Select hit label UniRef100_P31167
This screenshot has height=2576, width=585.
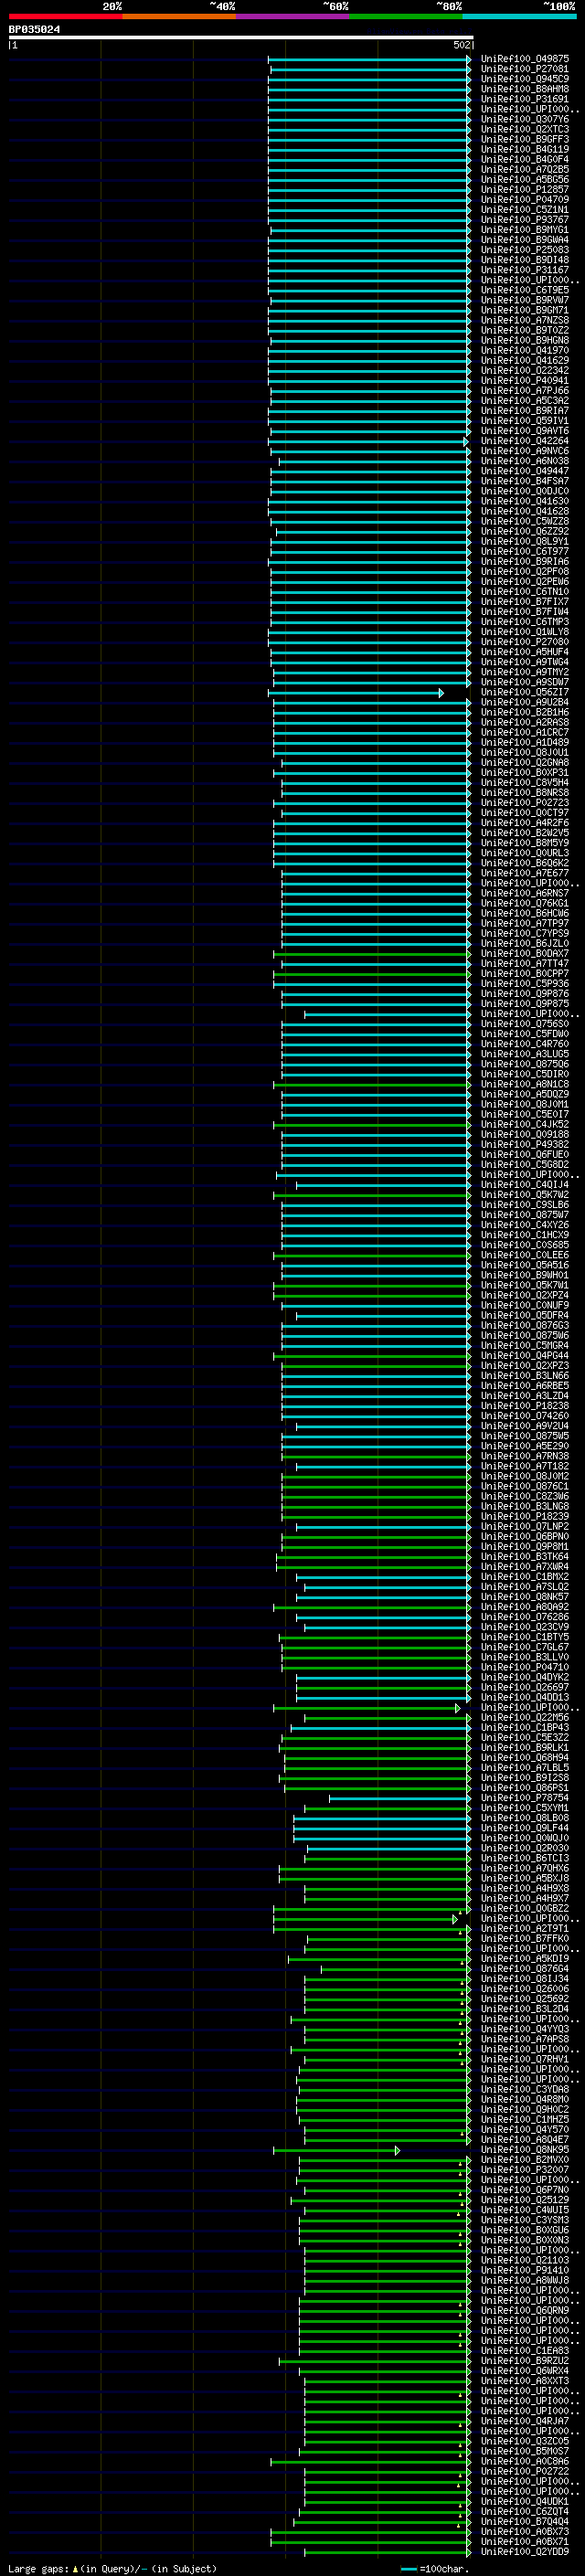pos(525,270)
